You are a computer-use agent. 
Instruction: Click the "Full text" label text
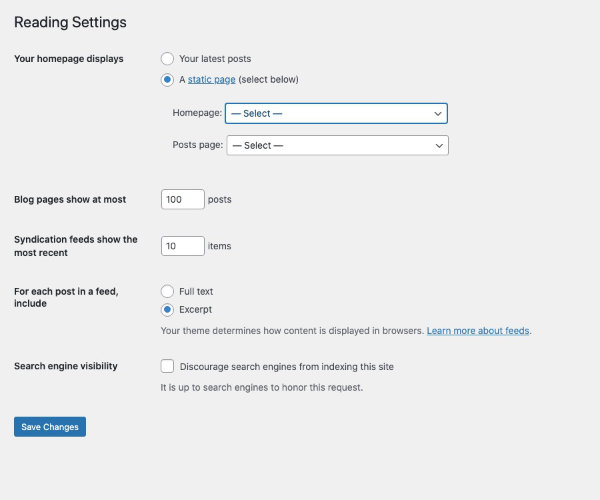pos(196,292)
